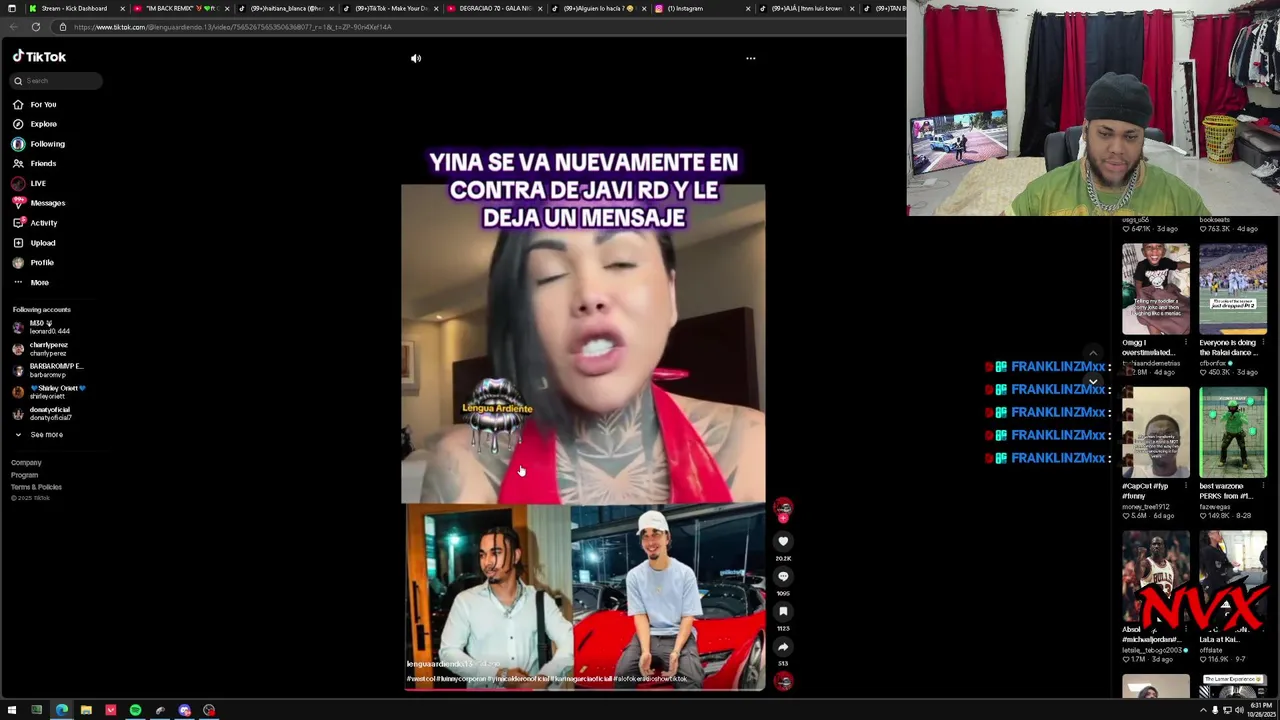Switch to the DEGRACIAO 70 - GALA tab

tap(493, 8)
